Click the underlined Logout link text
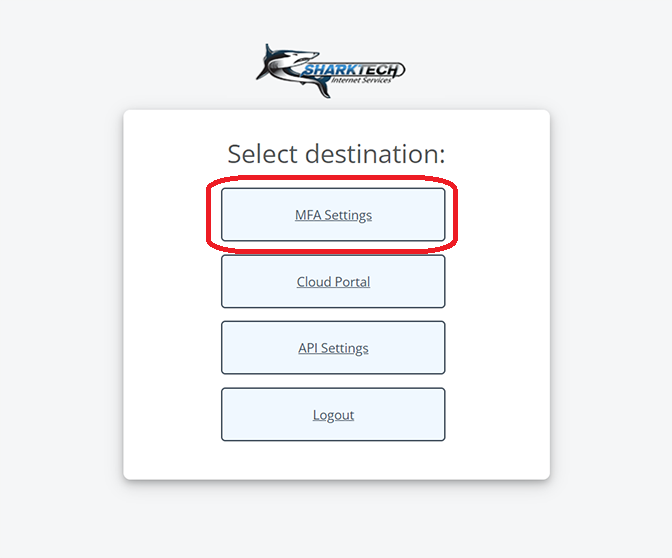 (x=333, y=415)
